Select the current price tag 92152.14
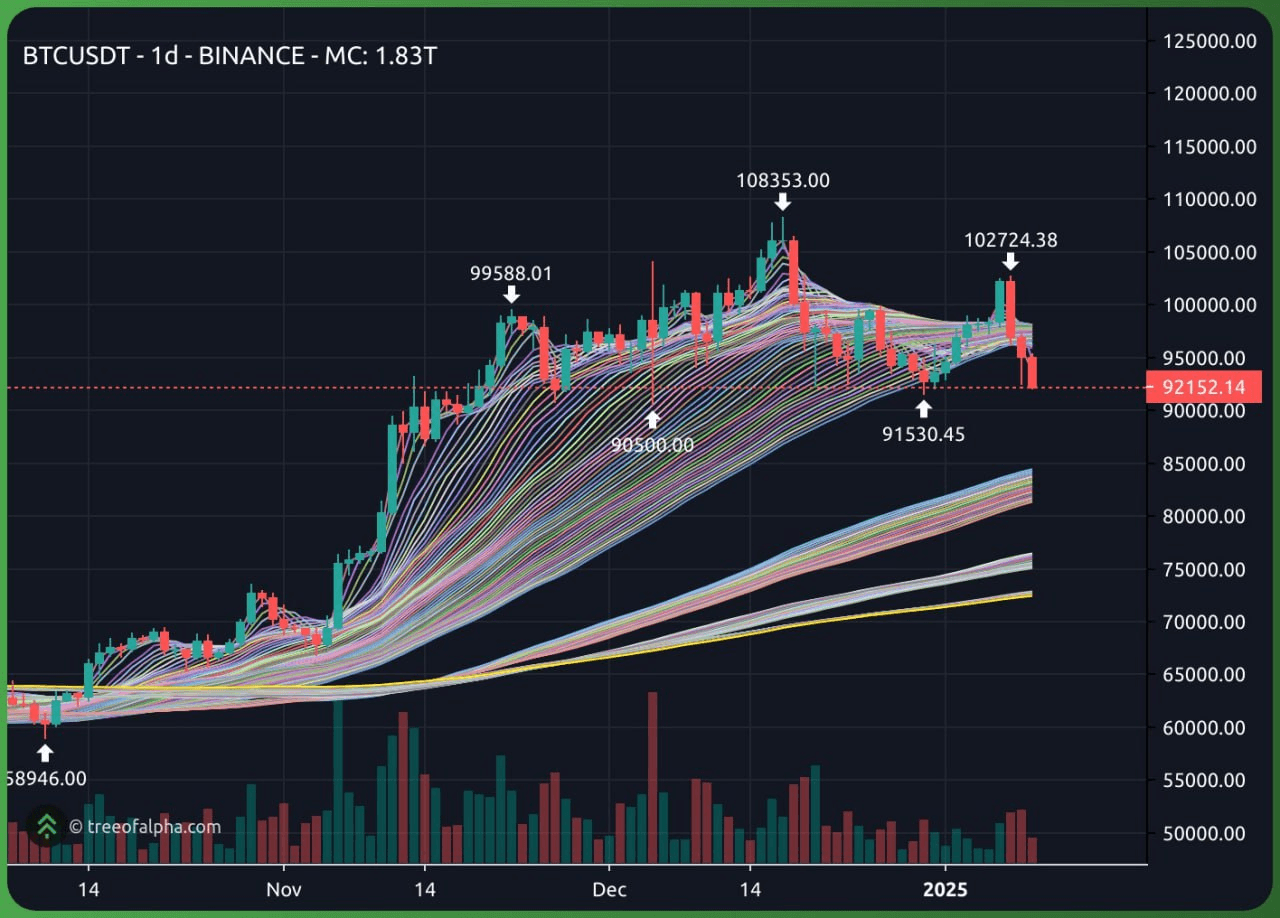 (1204, 386)
